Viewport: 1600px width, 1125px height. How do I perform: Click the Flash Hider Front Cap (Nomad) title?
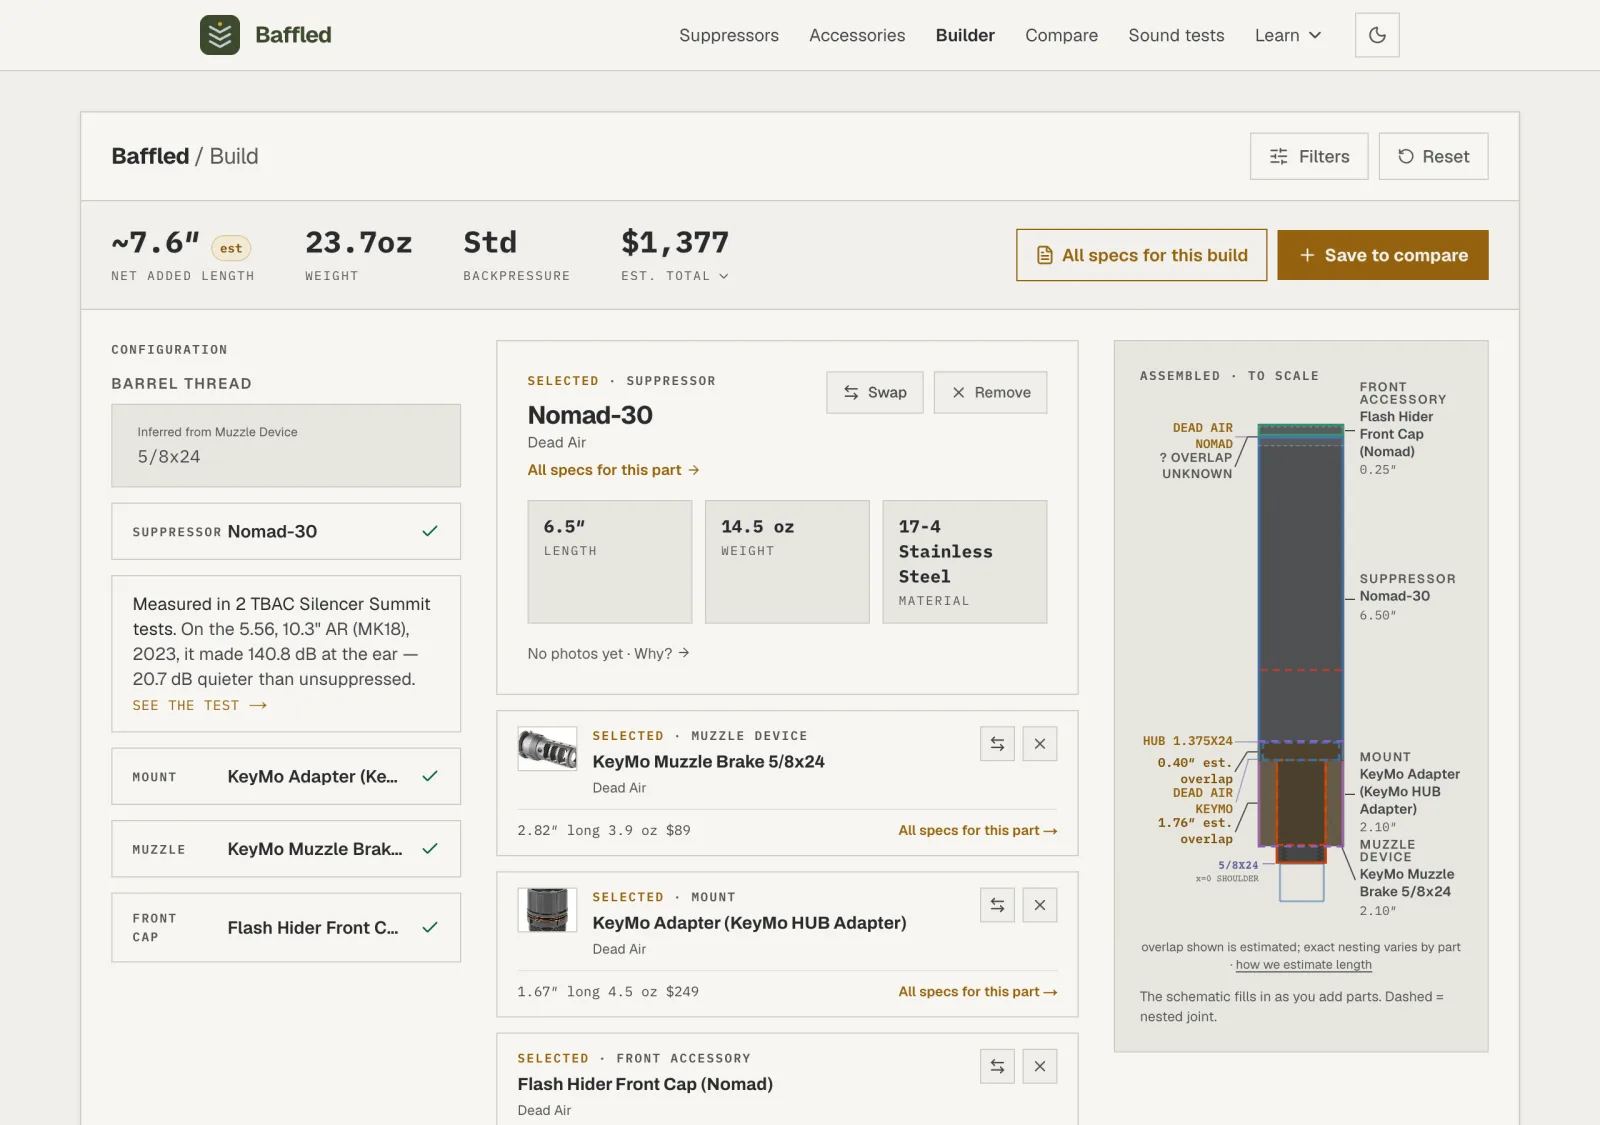pyautogui.click(x=645, y=1084)
